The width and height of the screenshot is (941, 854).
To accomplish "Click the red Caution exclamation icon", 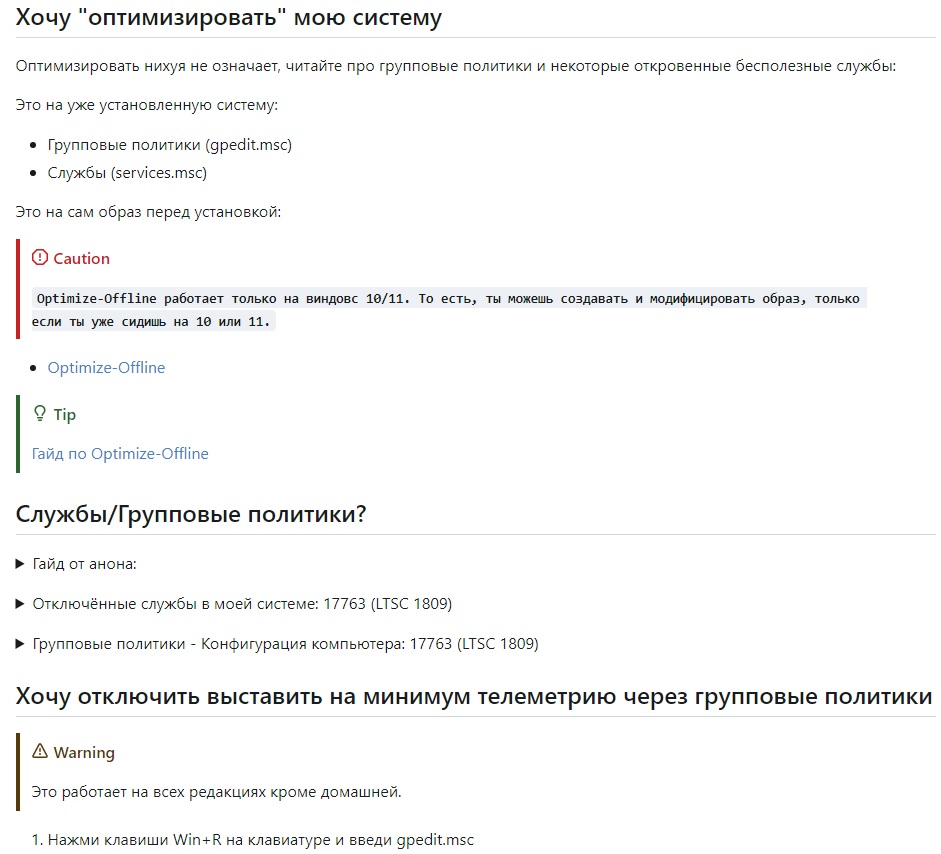I will tap(40, 257).
